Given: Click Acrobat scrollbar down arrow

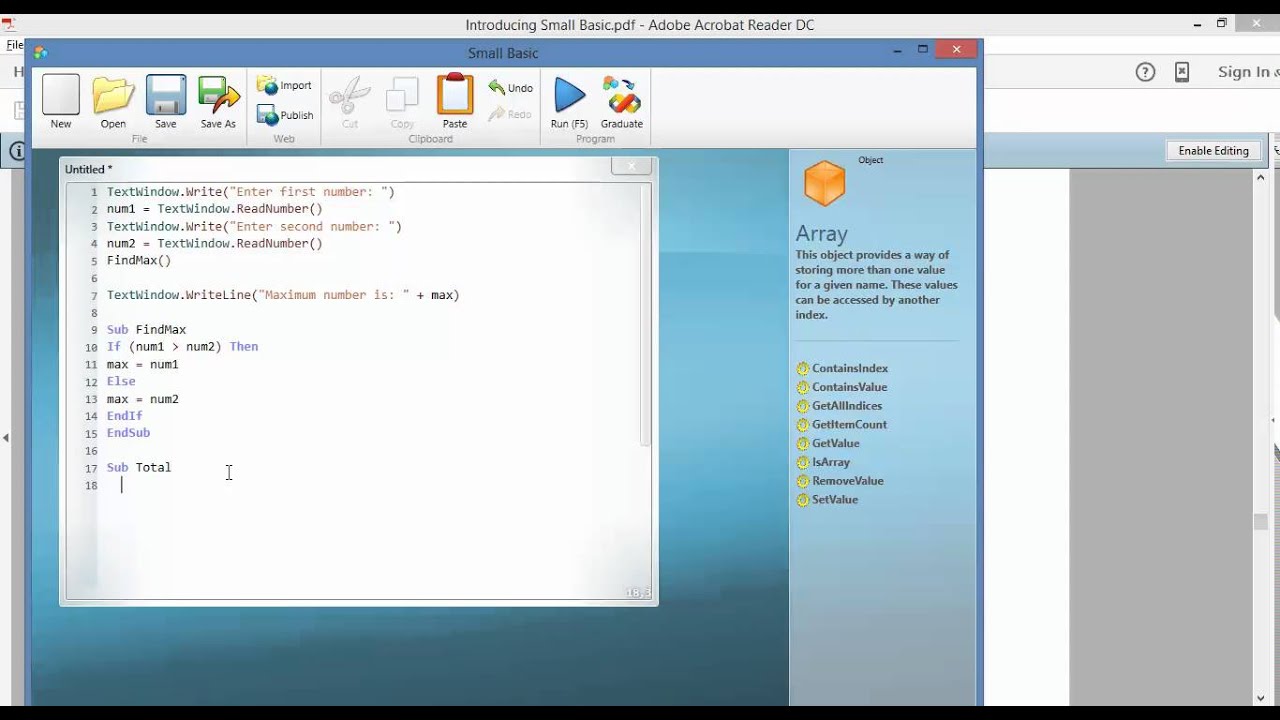Looking at the screenshot, I should 1261,698.
